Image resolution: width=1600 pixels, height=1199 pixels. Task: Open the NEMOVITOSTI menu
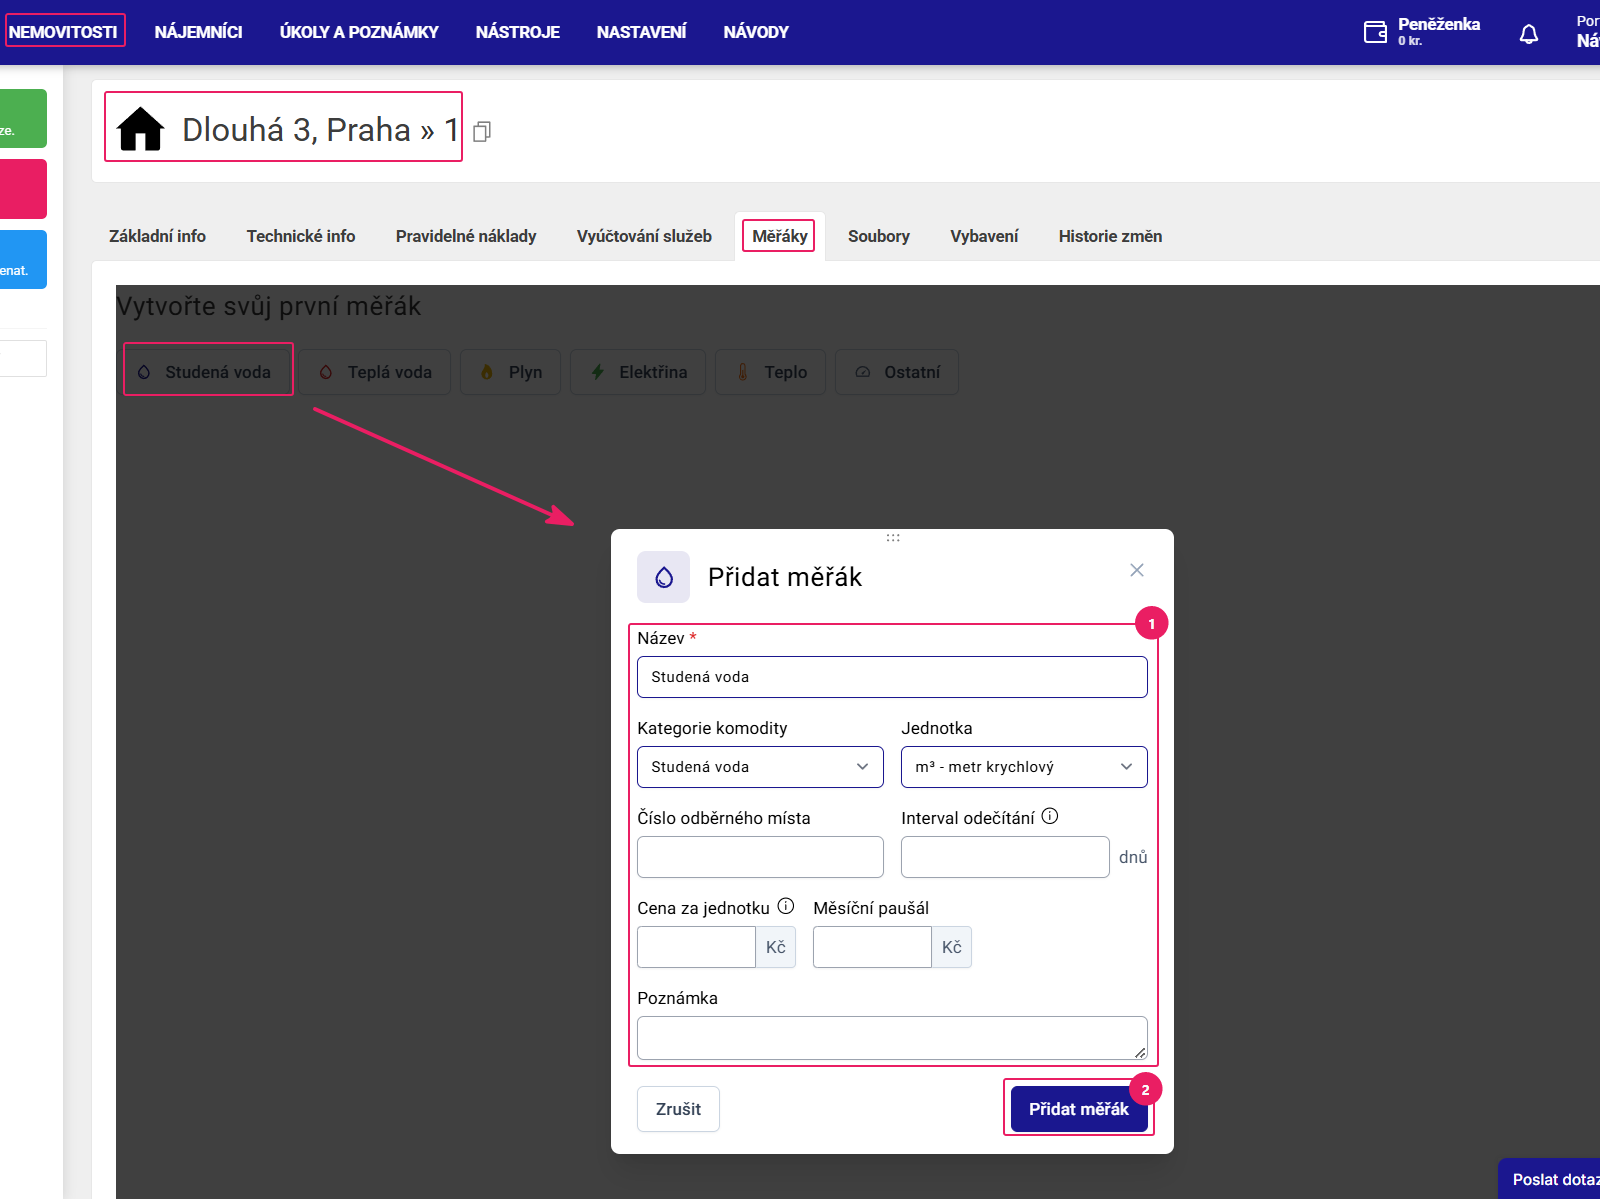click(x=63, y=32)
